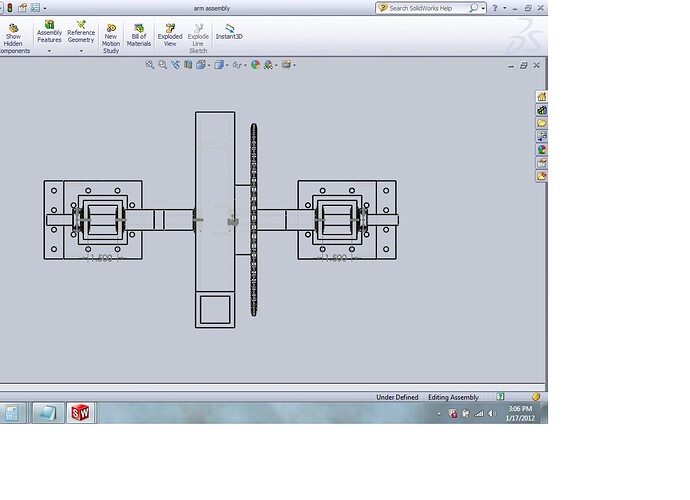Click yellow tag icon in status bar
The image size is (690, 500).
click(x=536, y=397)
